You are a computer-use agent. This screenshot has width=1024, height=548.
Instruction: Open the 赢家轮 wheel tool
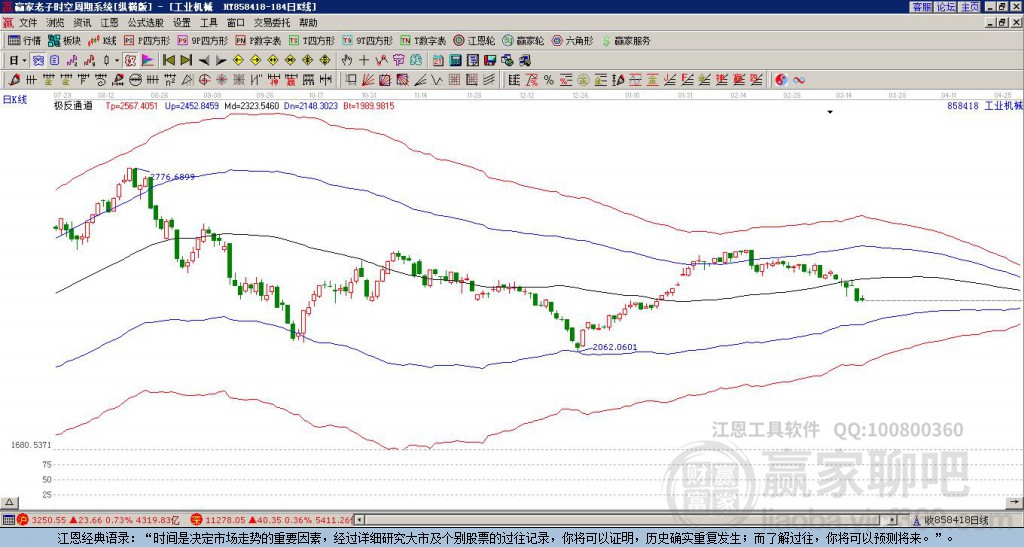[523, 40]
